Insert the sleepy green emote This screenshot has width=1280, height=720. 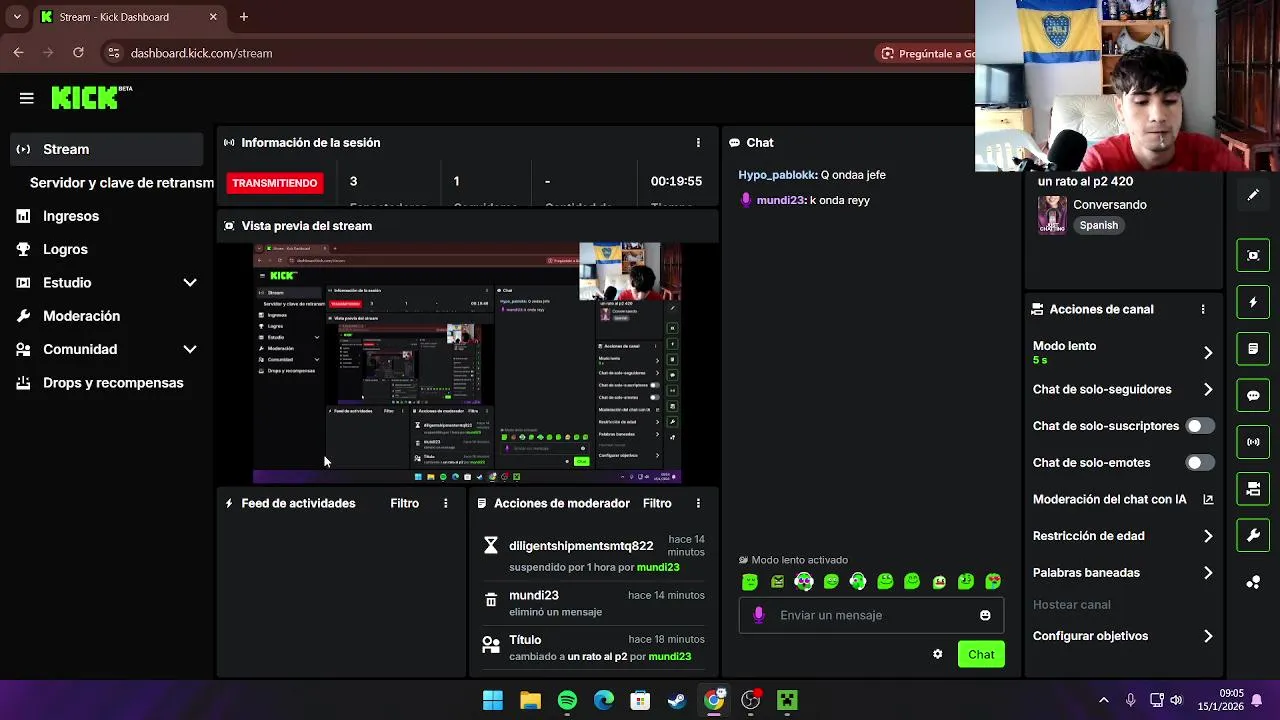(x=750, y=581)
